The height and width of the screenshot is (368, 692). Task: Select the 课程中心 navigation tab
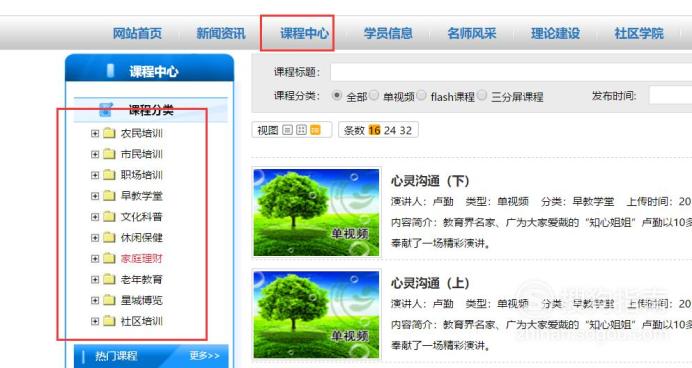pos(304,34)
